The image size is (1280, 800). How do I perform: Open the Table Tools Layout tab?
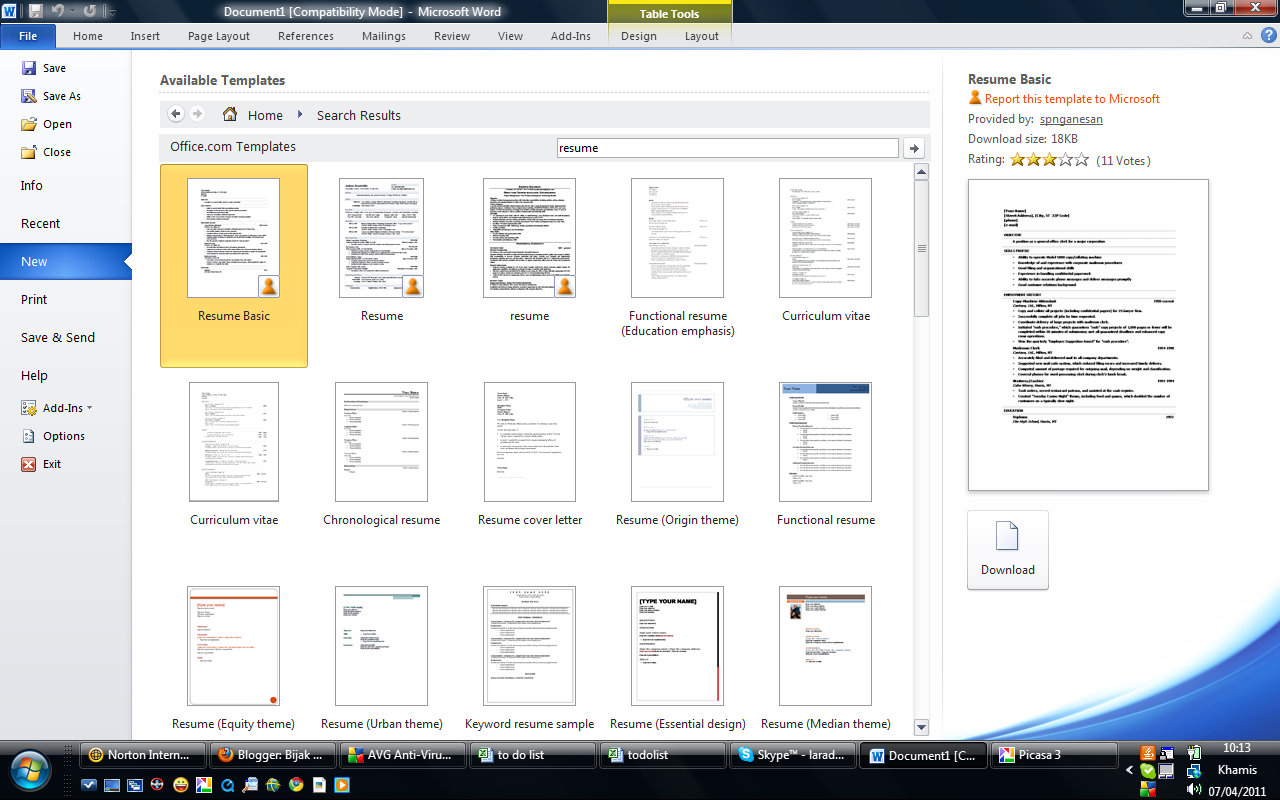[x=702, y=36]
